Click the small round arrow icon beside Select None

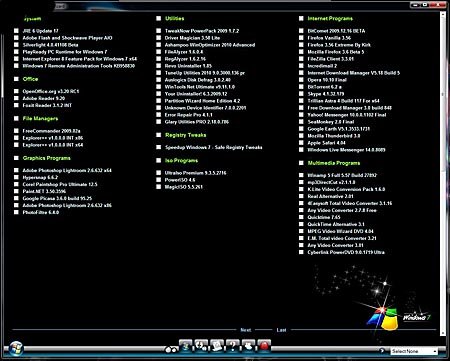(382, 350)
